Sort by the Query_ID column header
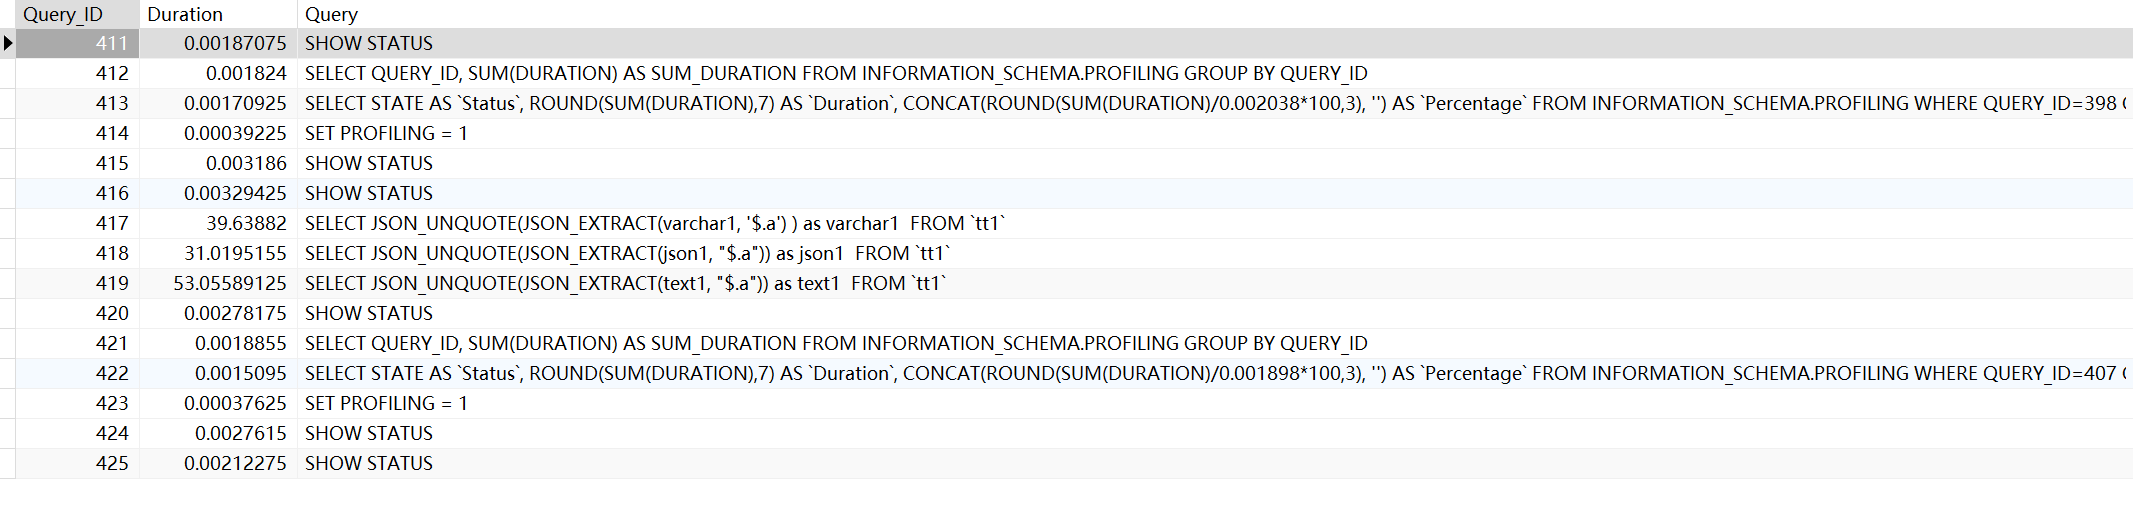Image resolution: width=2133 pixels, height=517 pixels. click(63, 14)
